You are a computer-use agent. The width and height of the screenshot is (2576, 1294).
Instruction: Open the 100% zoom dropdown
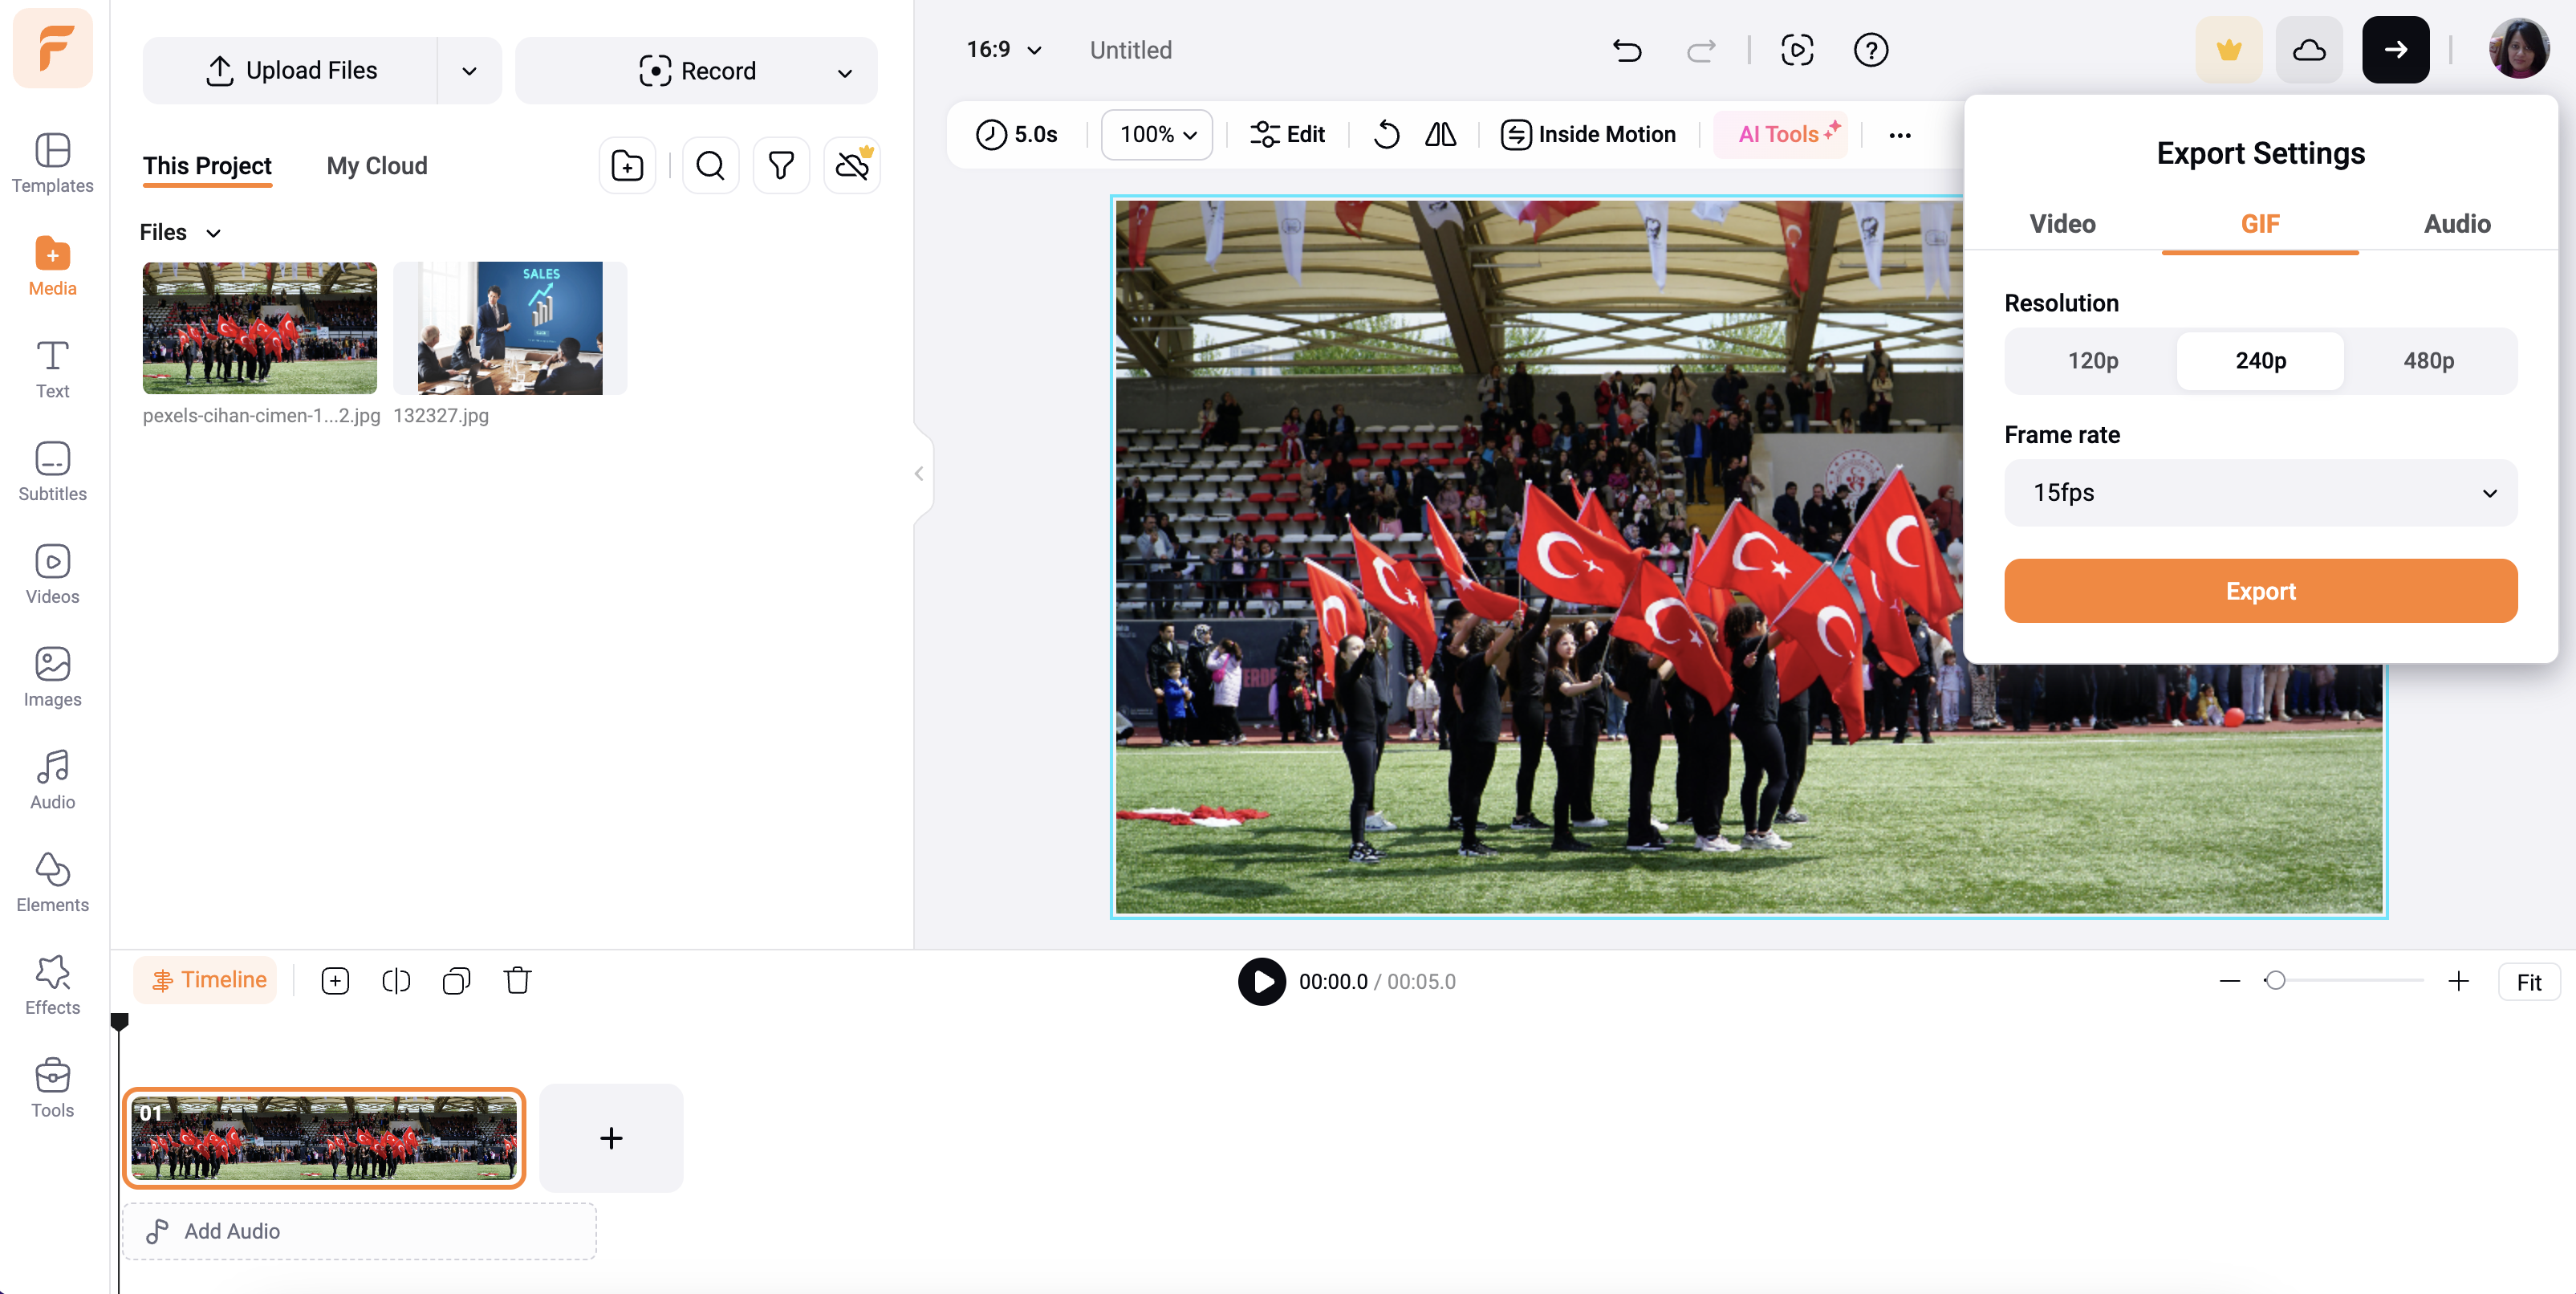tap(1157, 134)
